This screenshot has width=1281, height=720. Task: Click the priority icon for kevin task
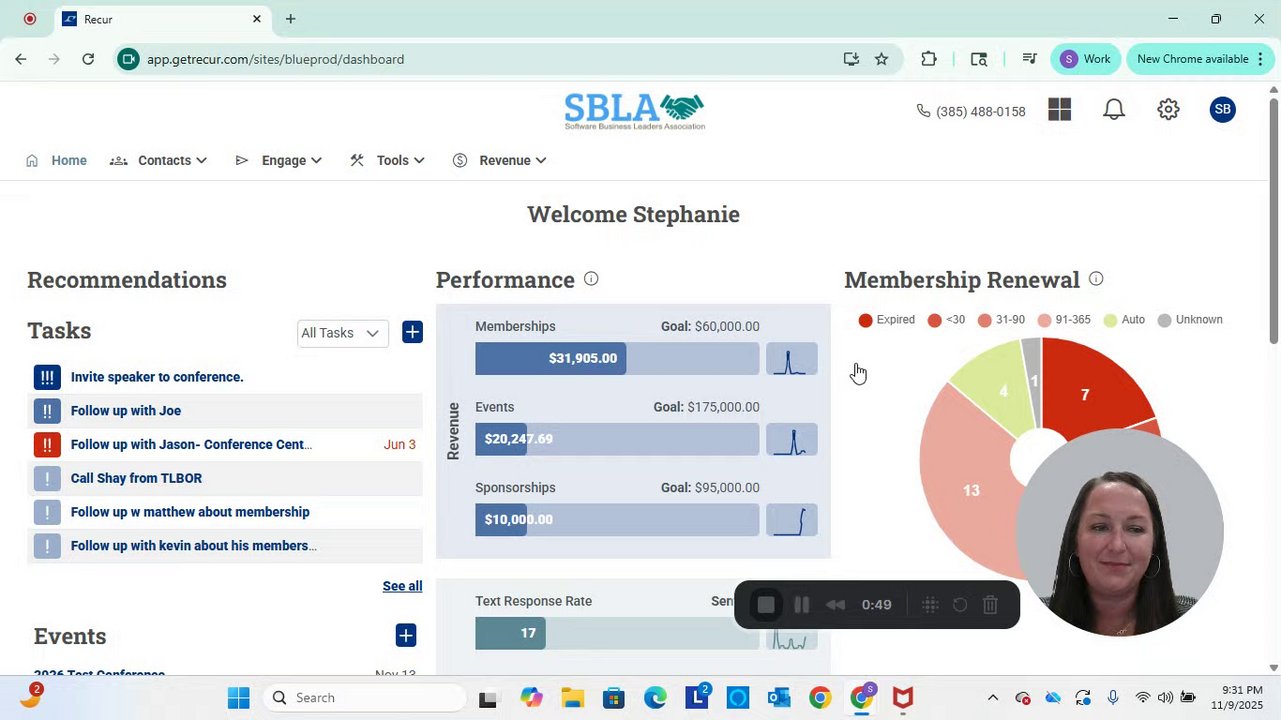point(47,546)
